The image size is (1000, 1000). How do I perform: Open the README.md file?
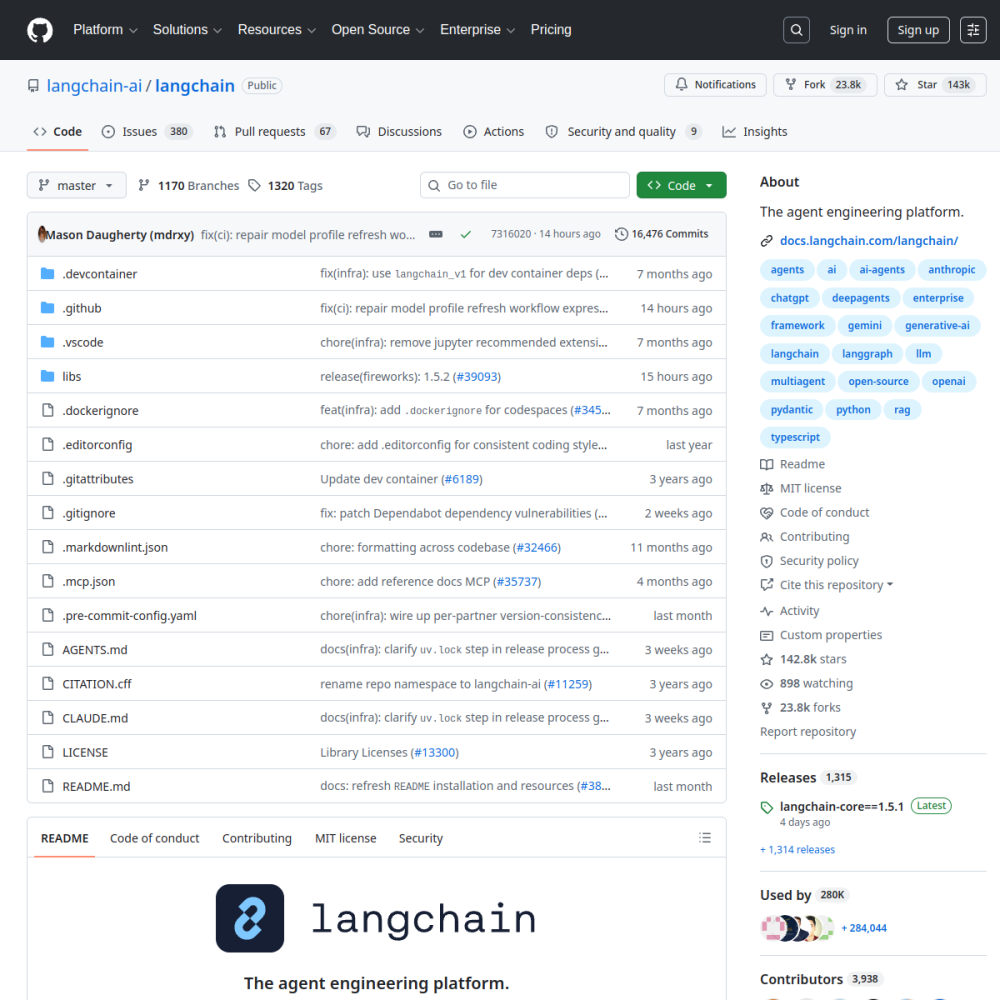96,786
